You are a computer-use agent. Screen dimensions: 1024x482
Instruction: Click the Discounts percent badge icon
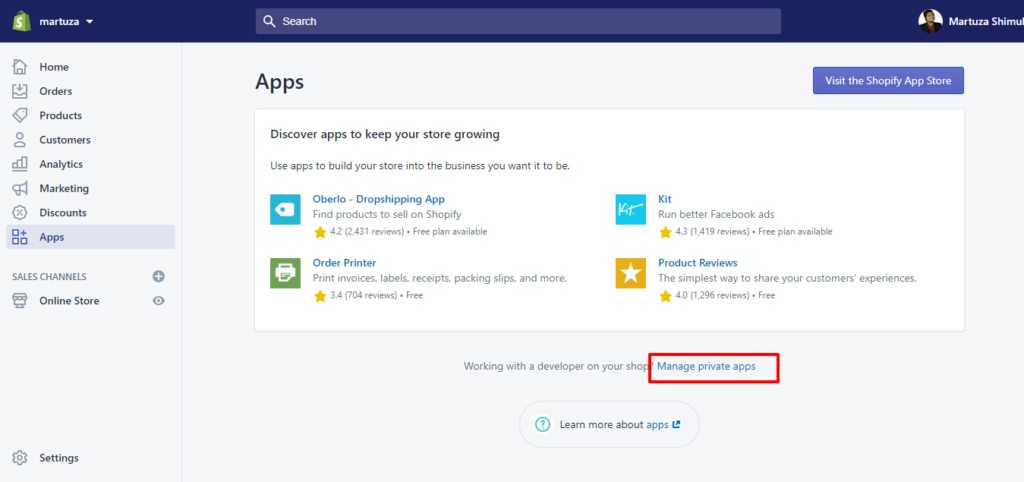coord(20,212)
